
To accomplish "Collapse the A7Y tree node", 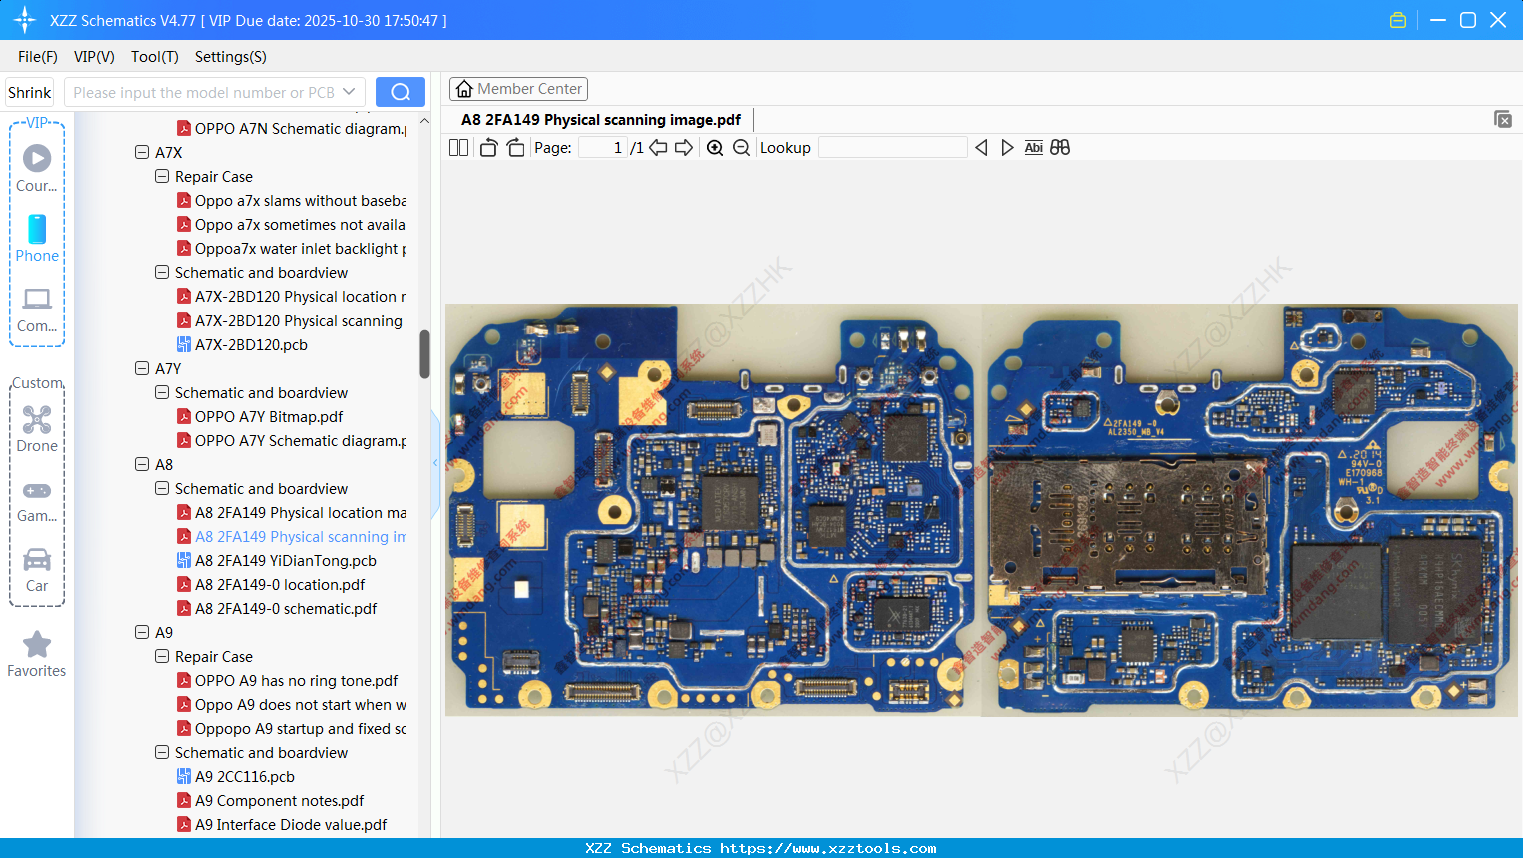I will [x=142, y=368].
